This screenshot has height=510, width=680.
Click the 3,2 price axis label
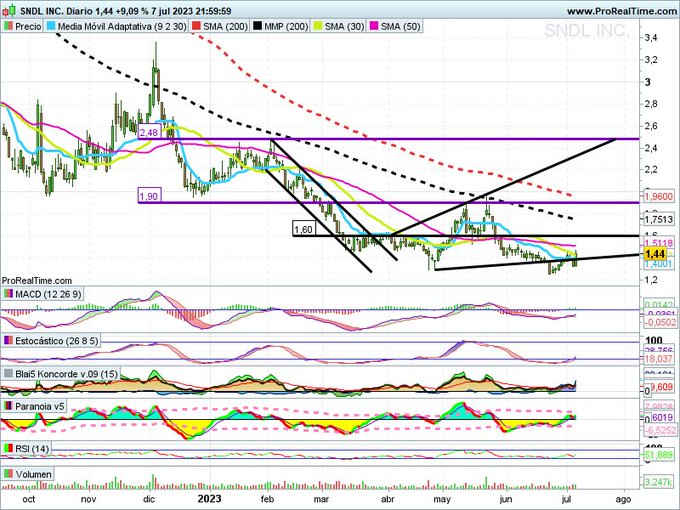click(651, 59)
